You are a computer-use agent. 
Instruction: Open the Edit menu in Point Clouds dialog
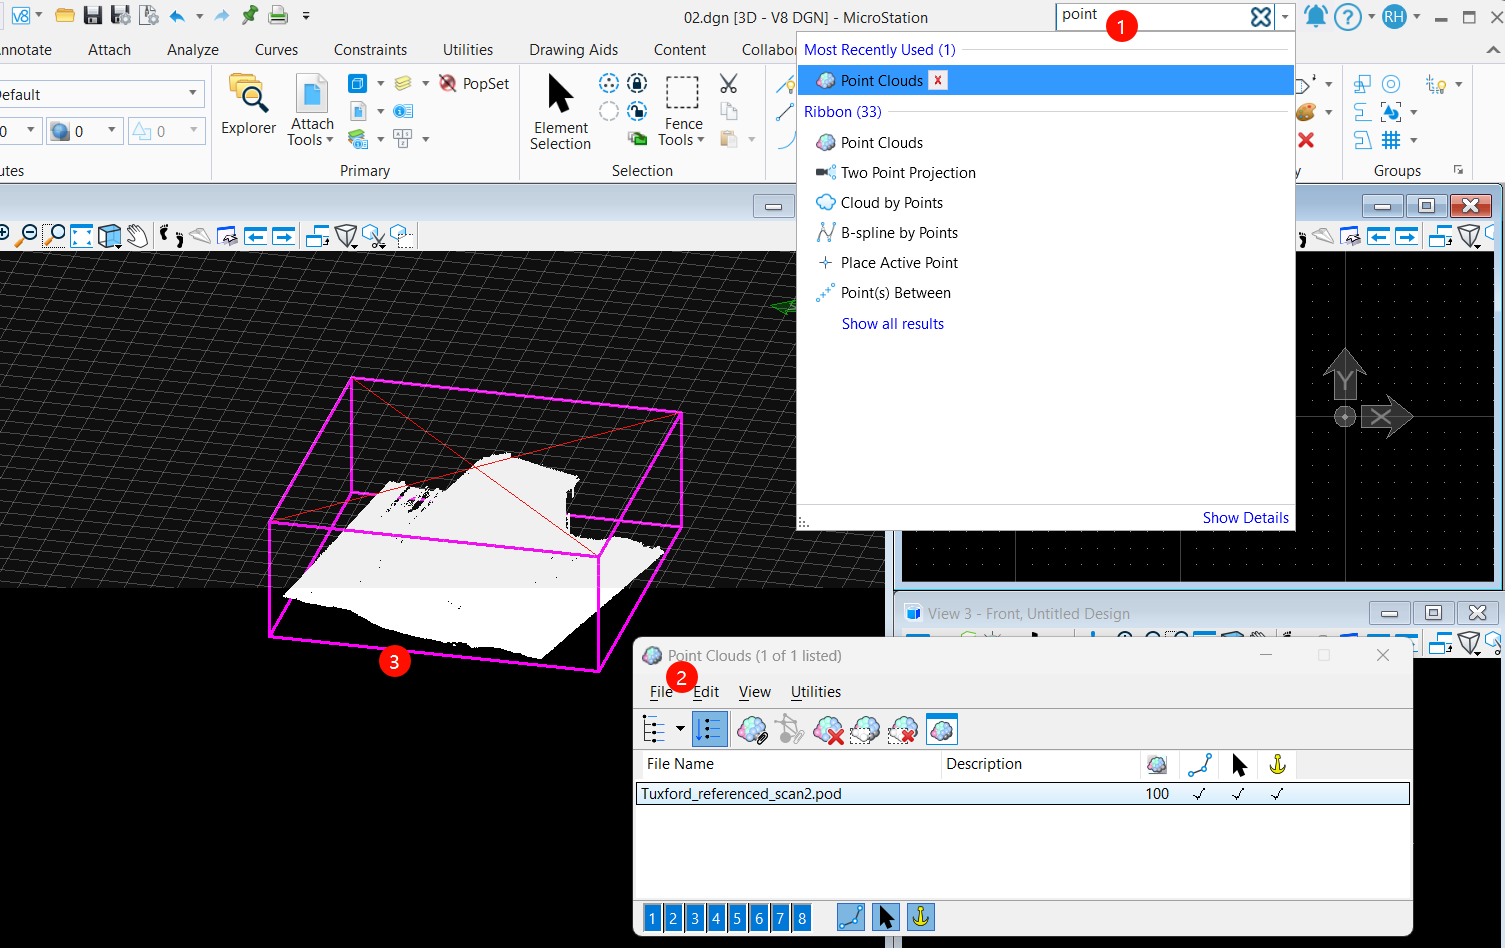coord(707,692)
